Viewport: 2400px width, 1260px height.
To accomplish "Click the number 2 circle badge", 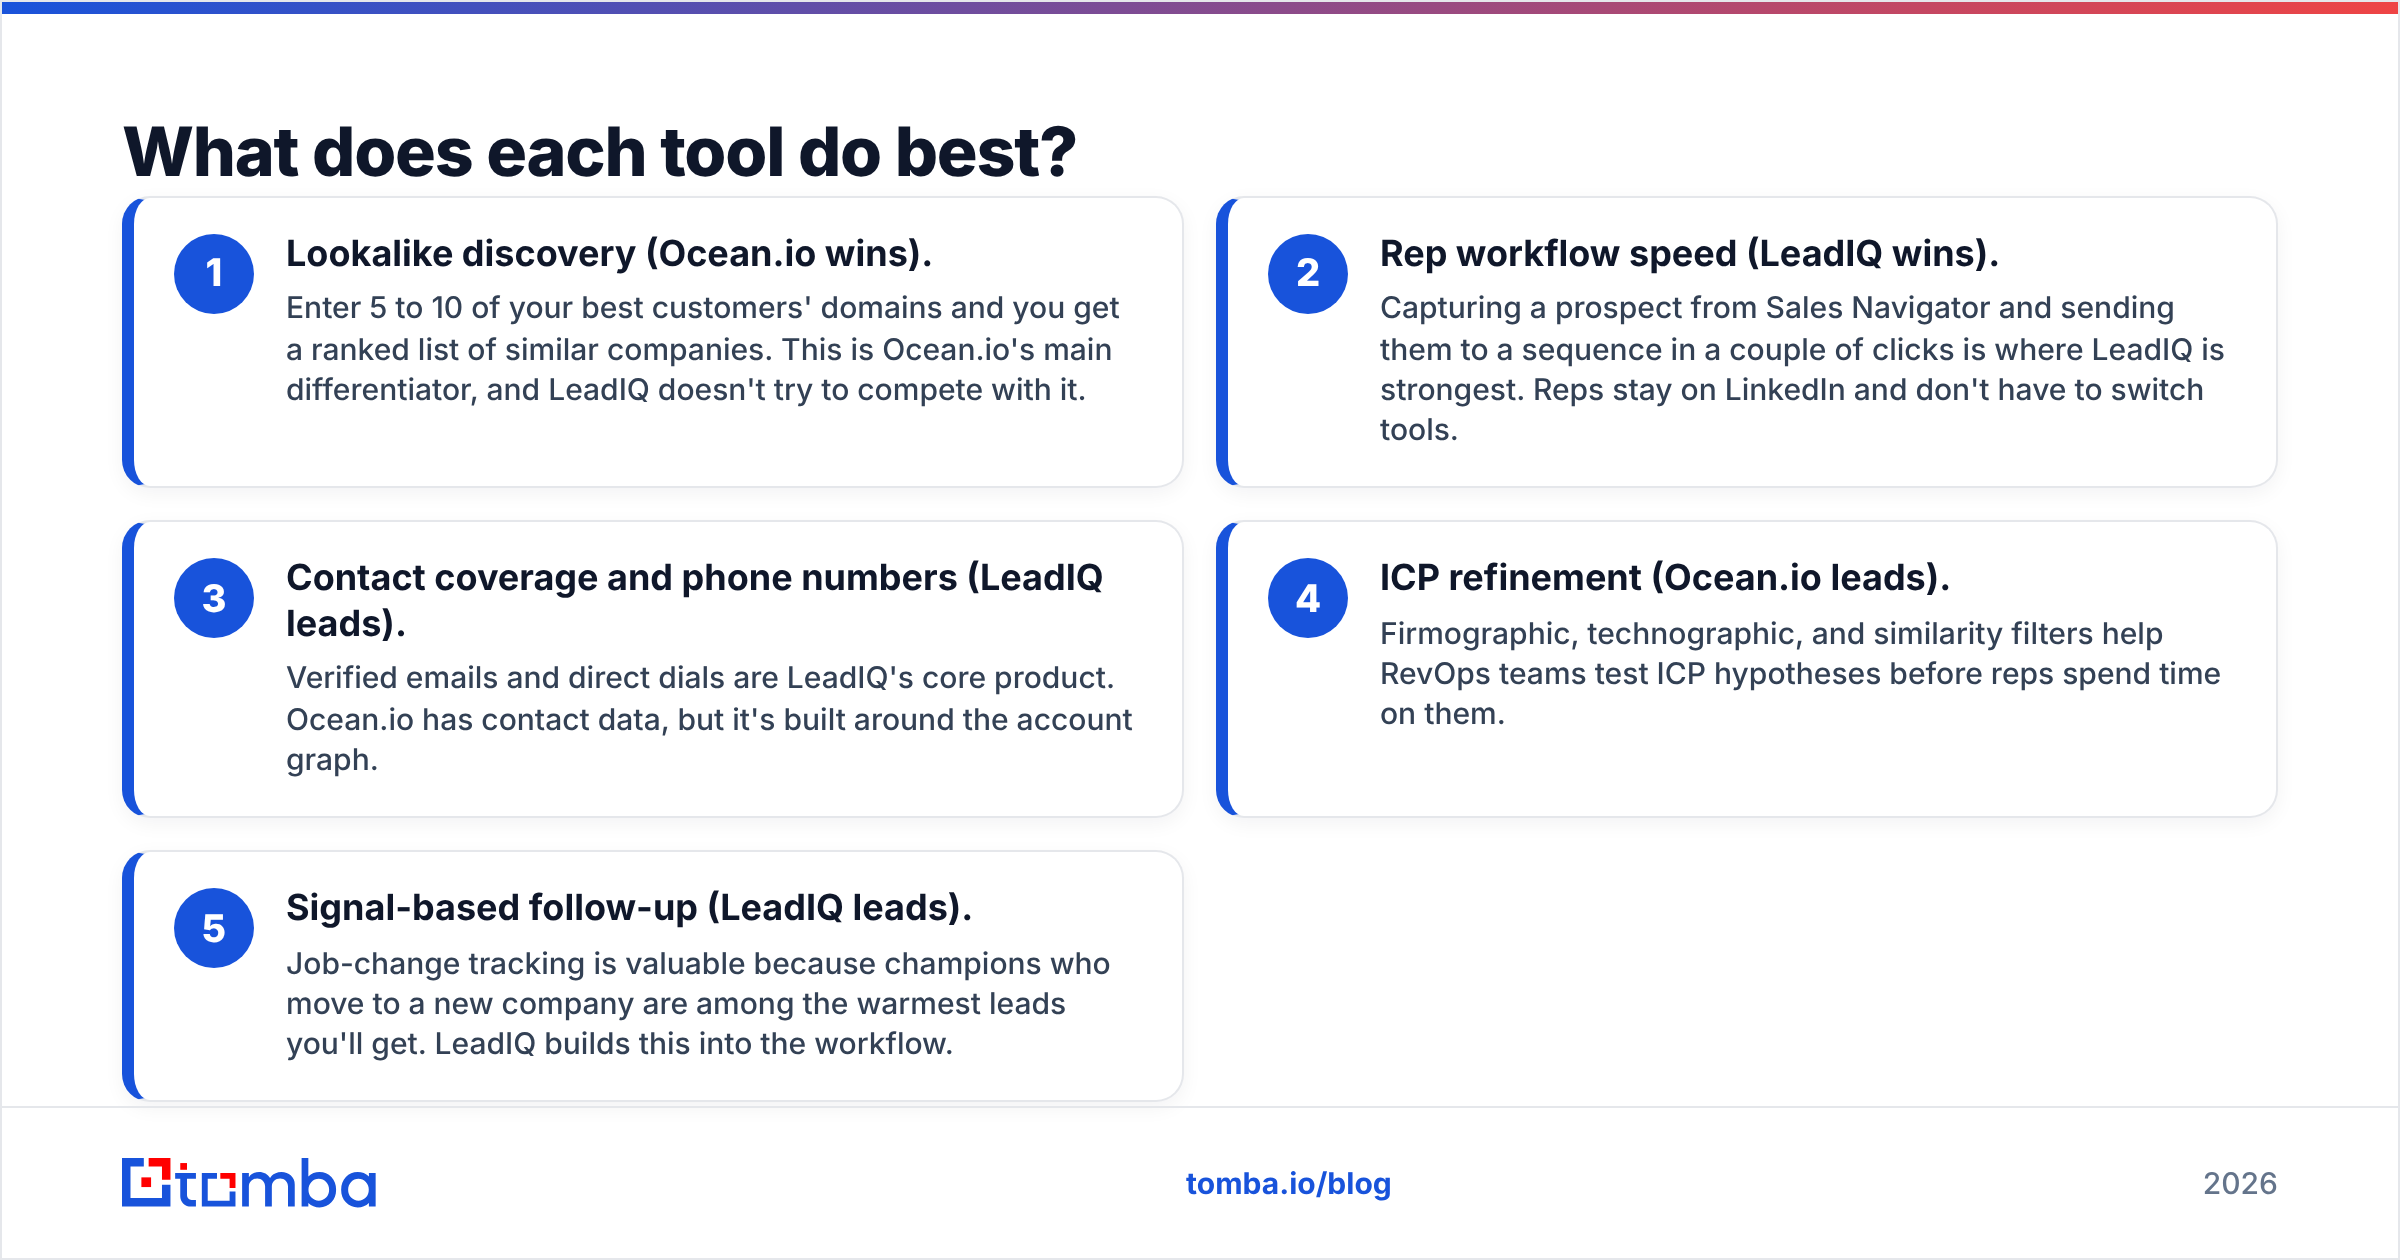I will 1308,274.
